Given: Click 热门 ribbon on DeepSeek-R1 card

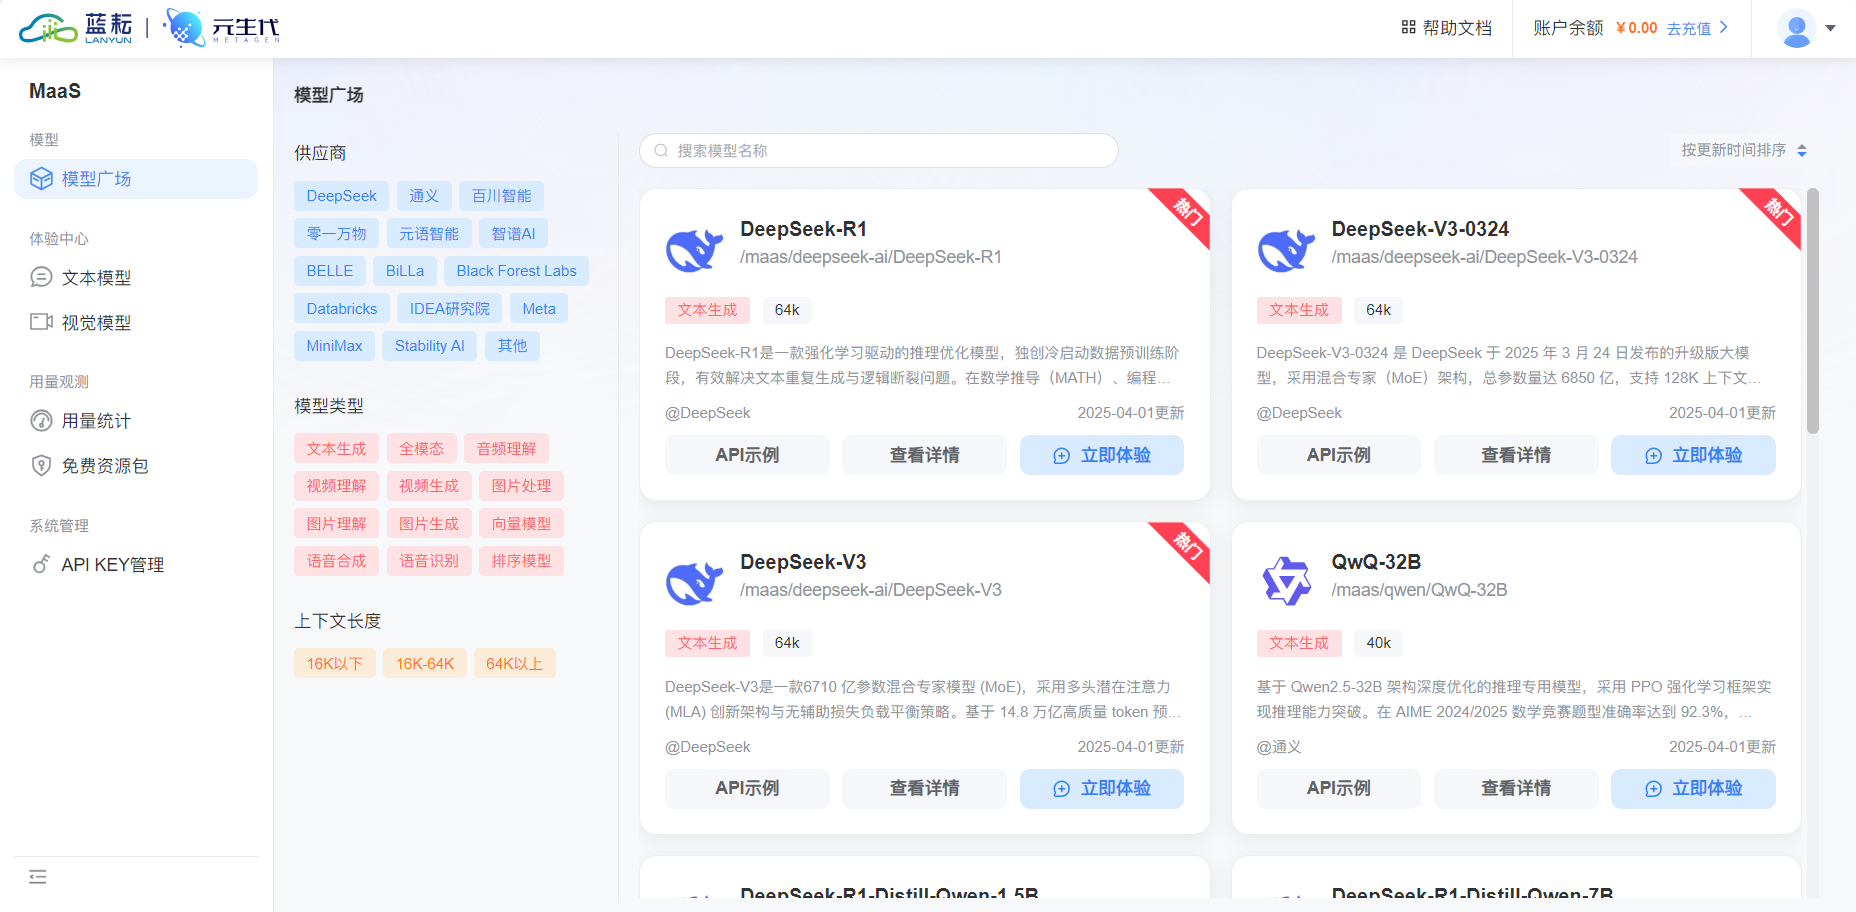Looking at the screenshot, I should tap(1186, 211).
